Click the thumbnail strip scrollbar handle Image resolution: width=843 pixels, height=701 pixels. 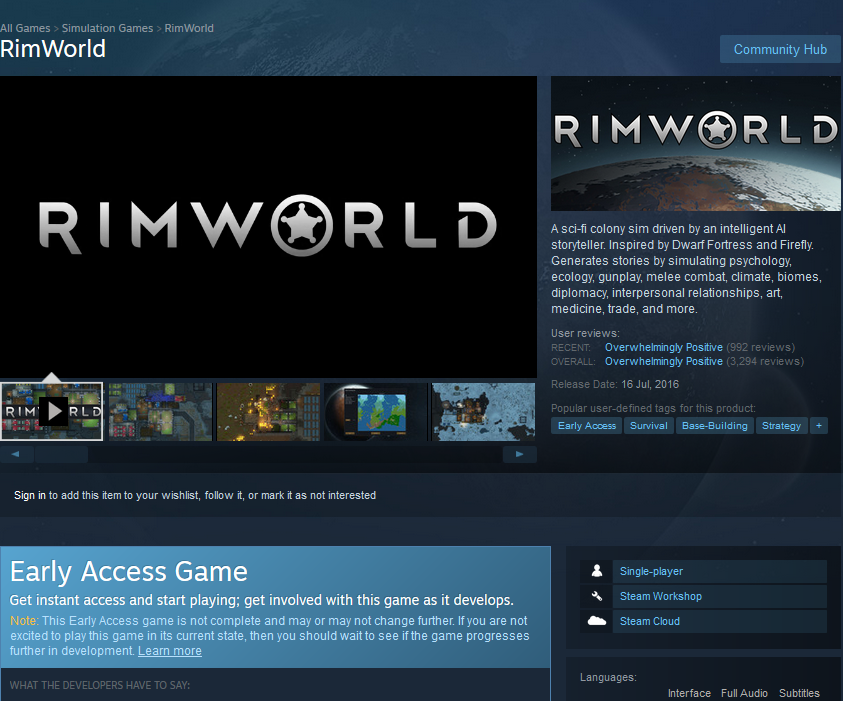pos(61,454)
